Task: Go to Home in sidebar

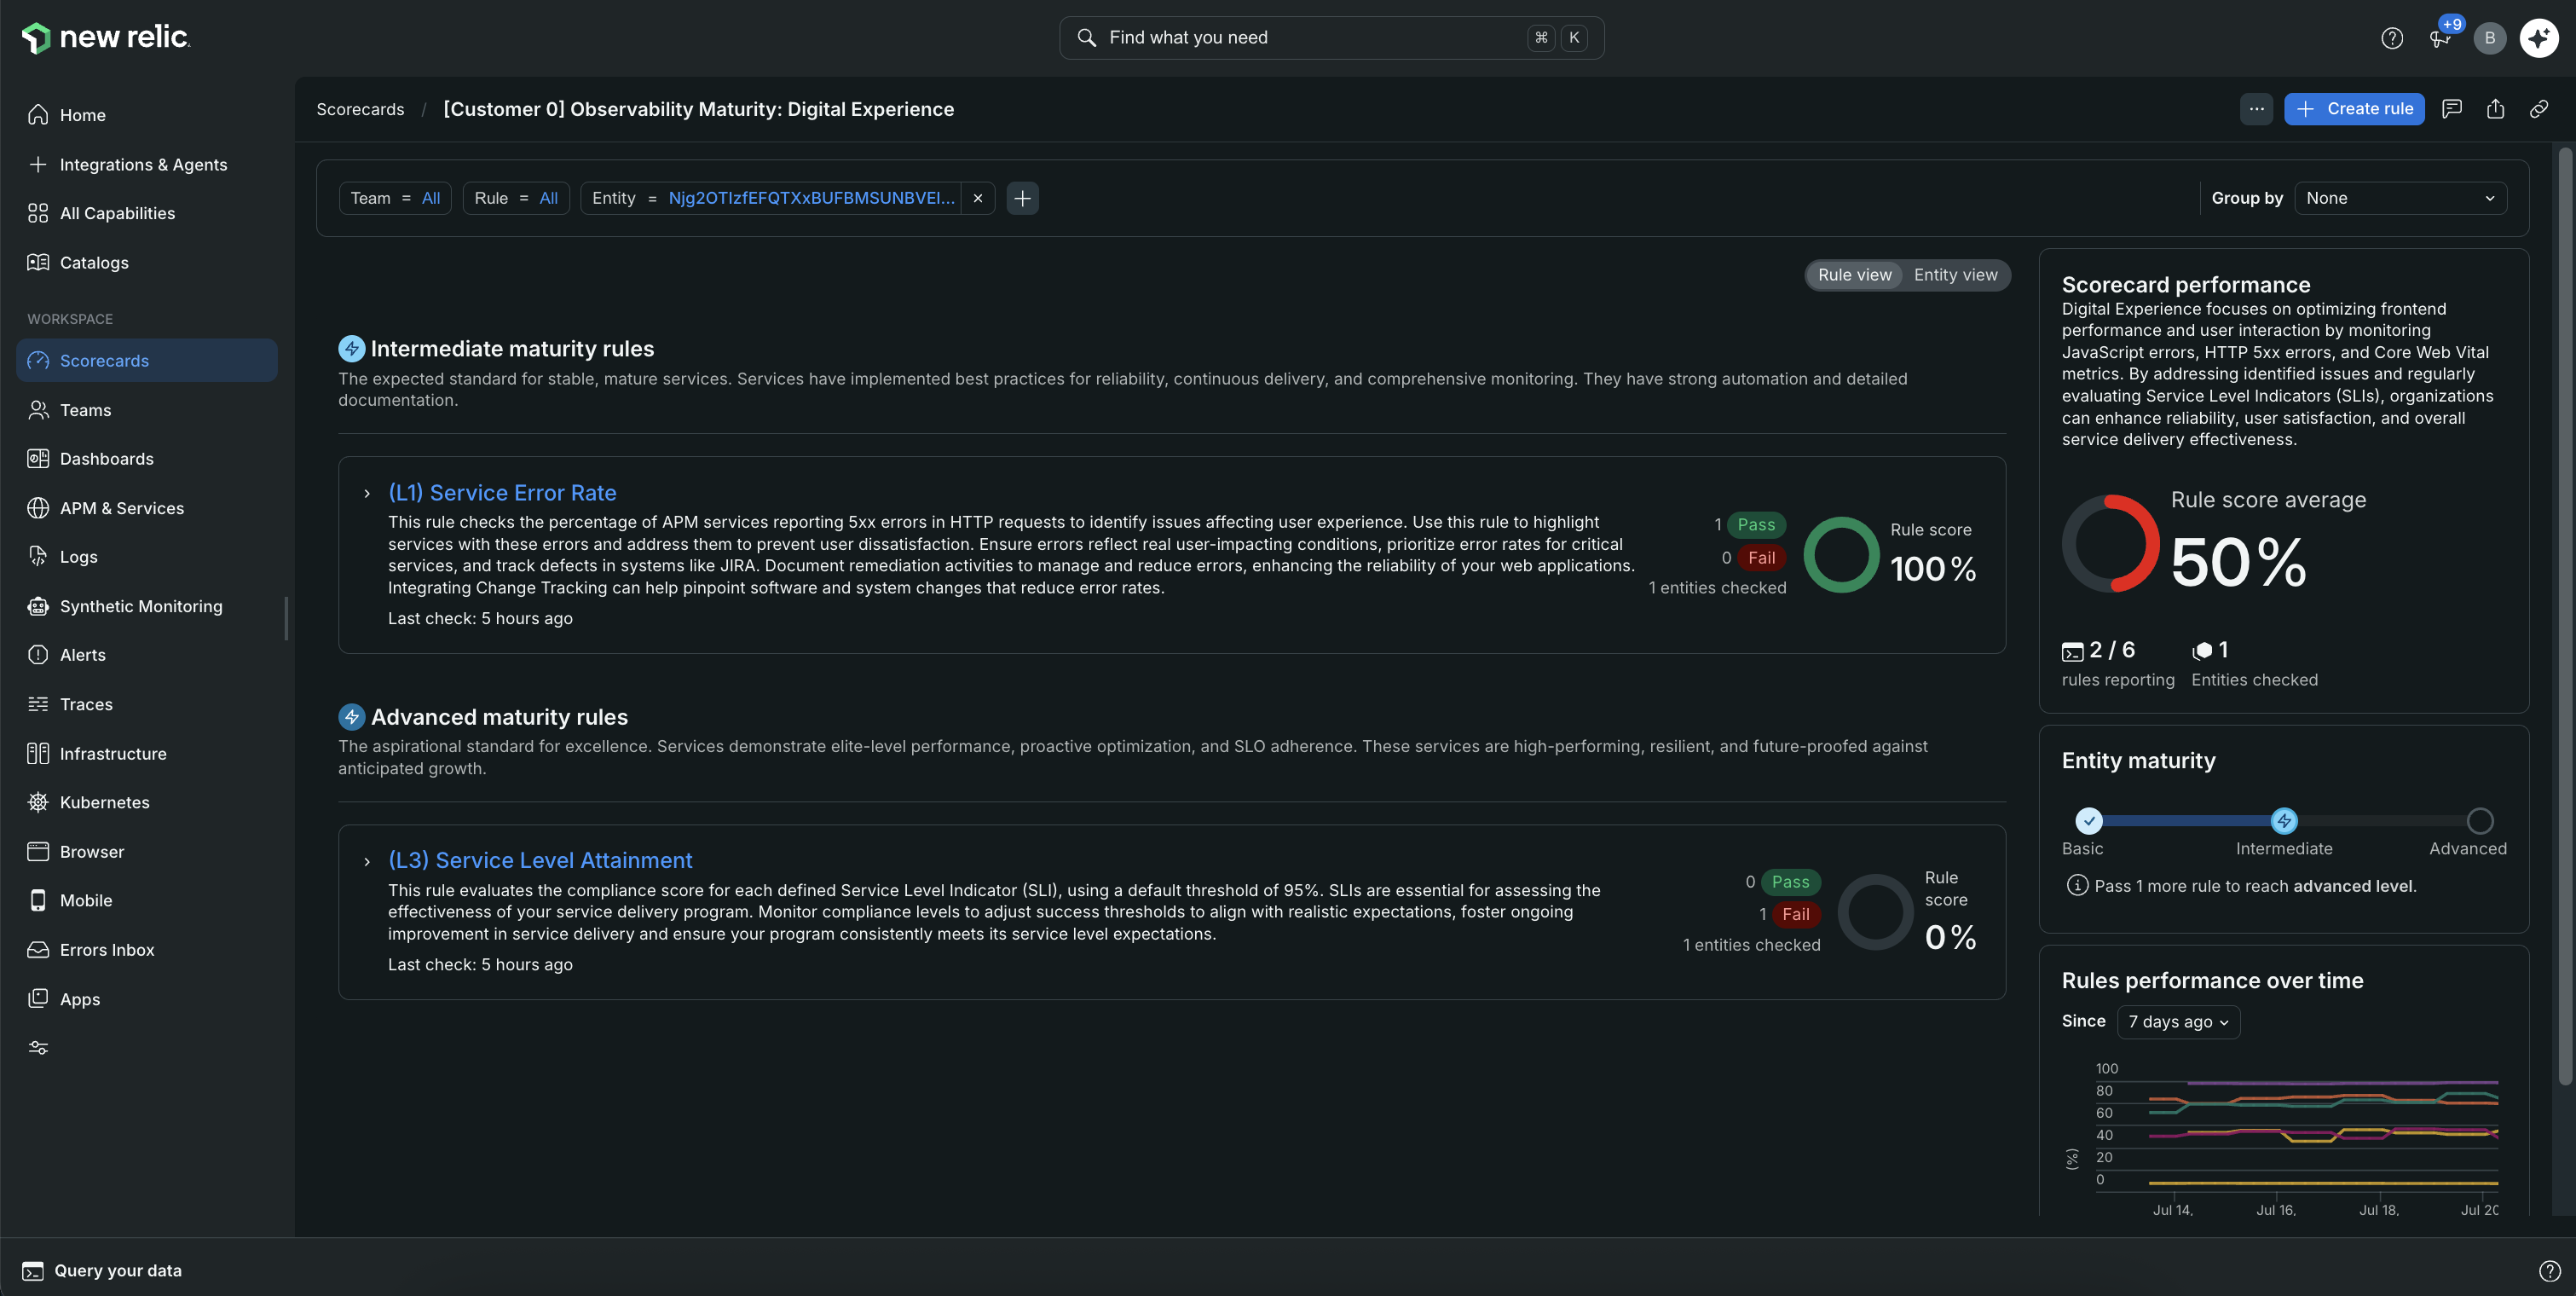Action: [x=147, y=115]
